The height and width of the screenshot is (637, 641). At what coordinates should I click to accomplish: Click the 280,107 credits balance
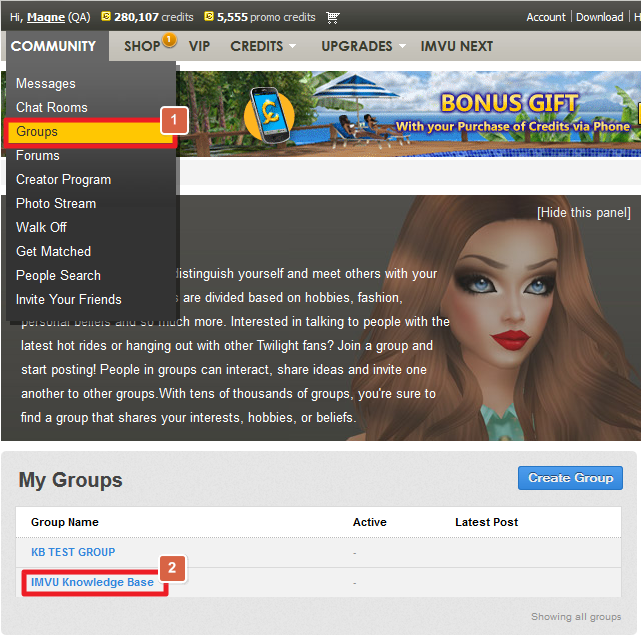tap(153, 17)
